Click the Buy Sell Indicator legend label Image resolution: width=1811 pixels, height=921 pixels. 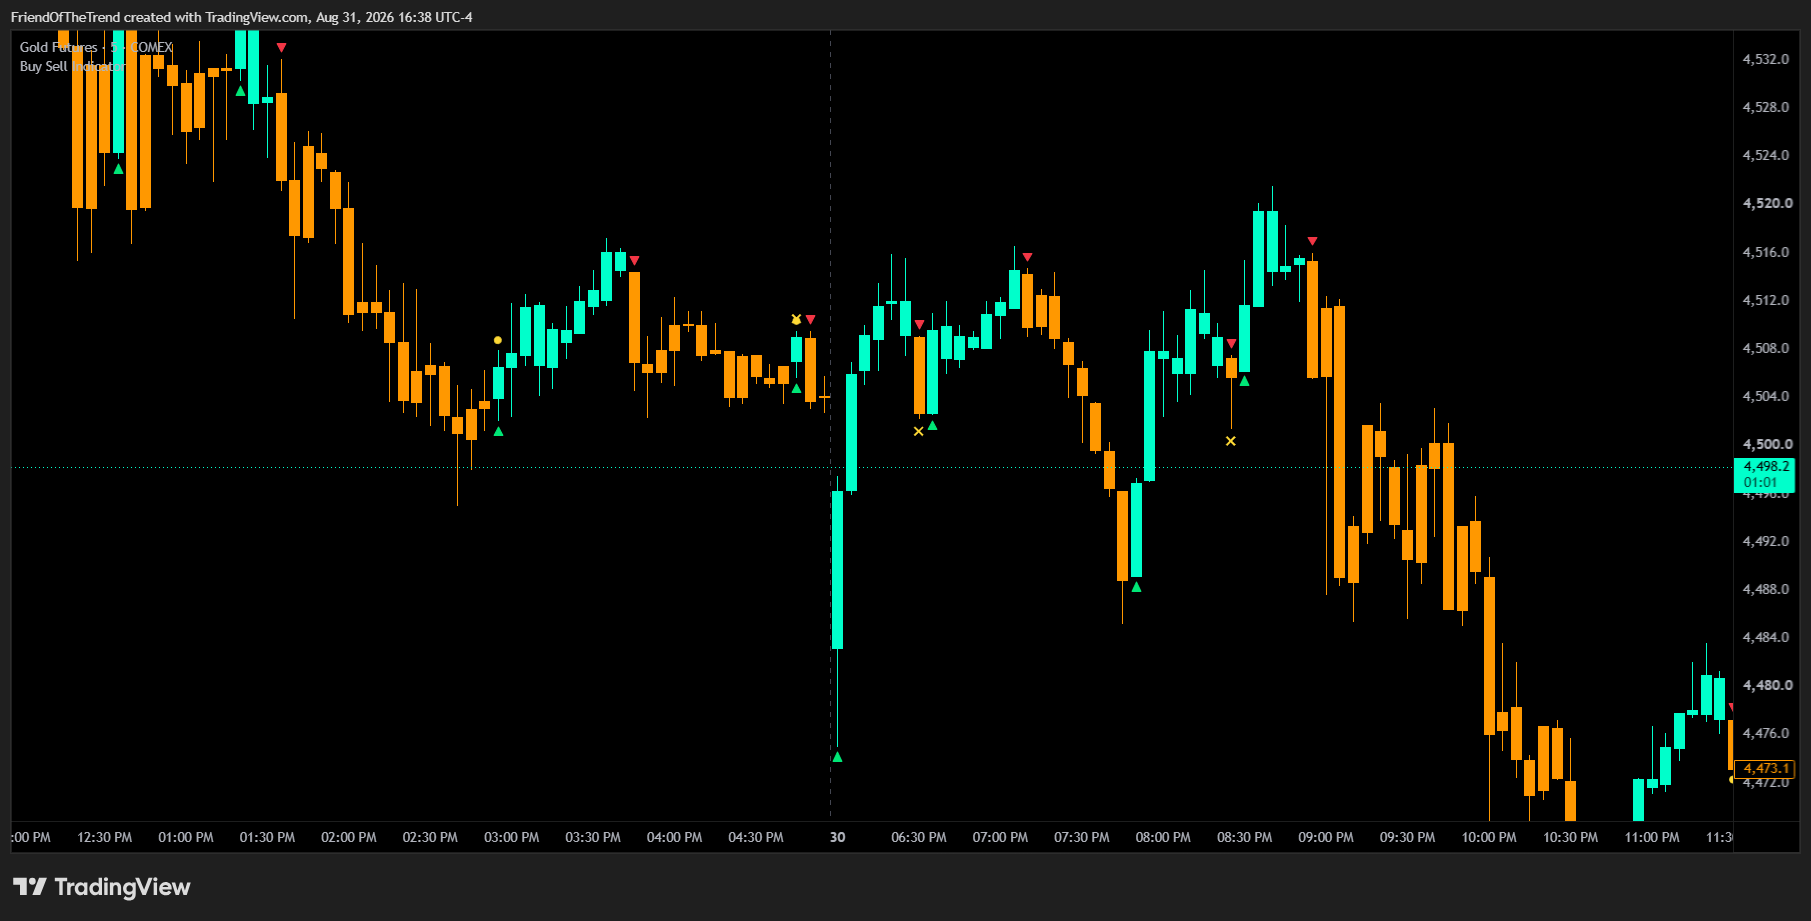(x=73, y=66)
